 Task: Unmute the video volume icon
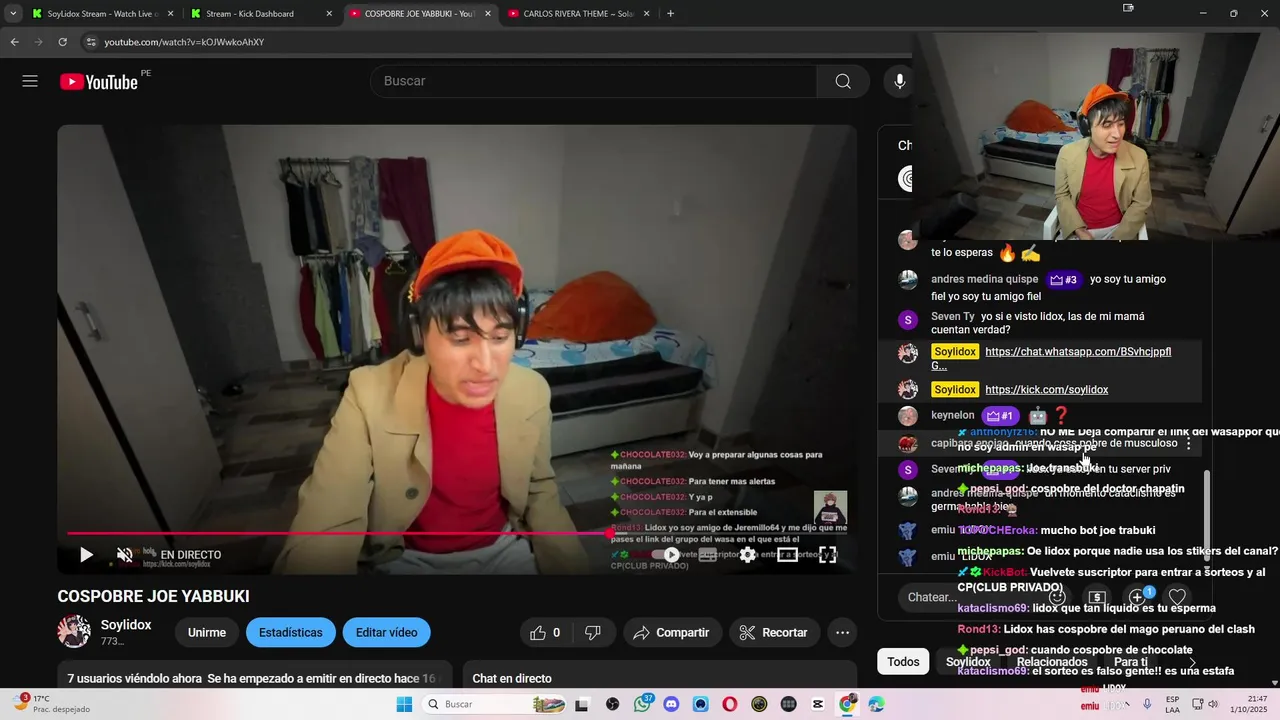click(125, 555)
